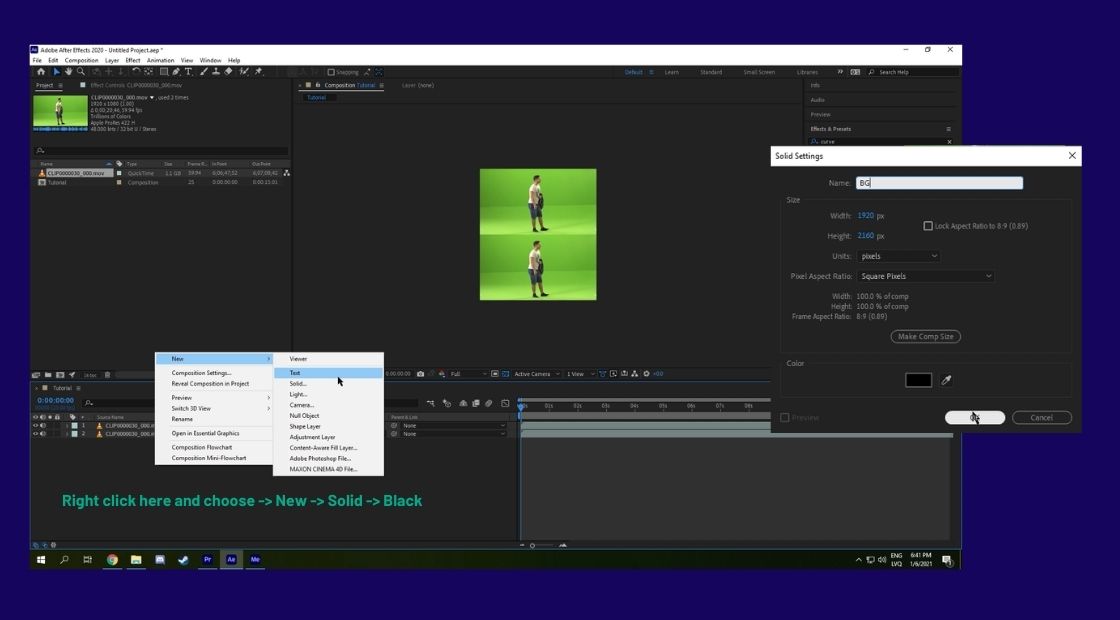Hide layer 1 CLIP0000030_000.mov visibility
Viewport: 1120px width, 620px height.
click(37, 424)
